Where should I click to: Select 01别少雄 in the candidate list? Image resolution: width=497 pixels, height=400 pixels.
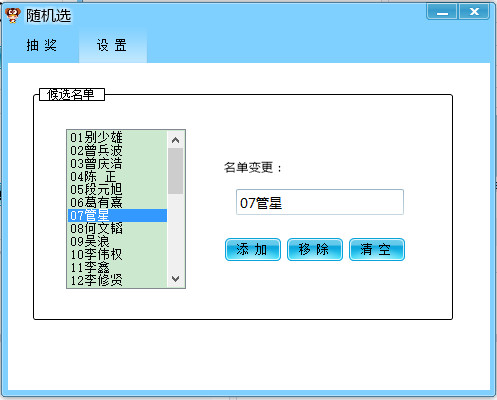click(x=117, y=137)
